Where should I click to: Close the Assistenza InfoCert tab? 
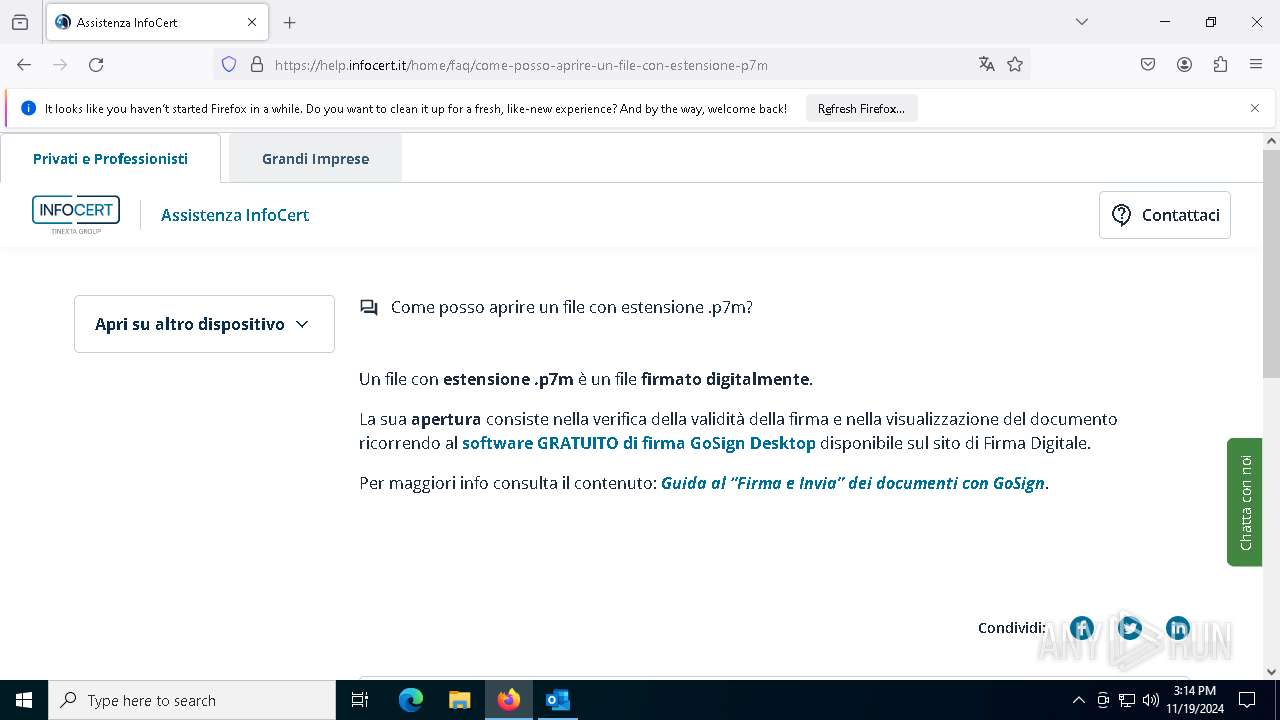point(252,22)
